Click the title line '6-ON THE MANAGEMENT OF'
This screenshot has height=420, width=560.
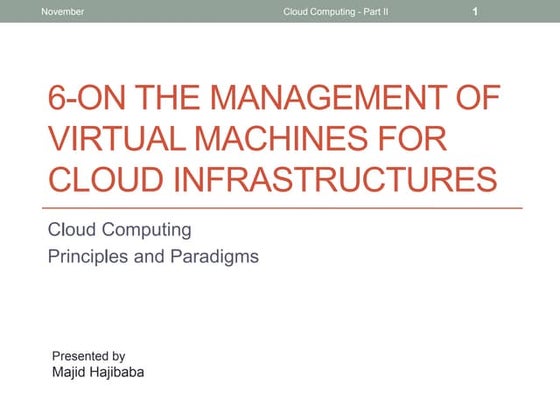click(x=274, y=97)
